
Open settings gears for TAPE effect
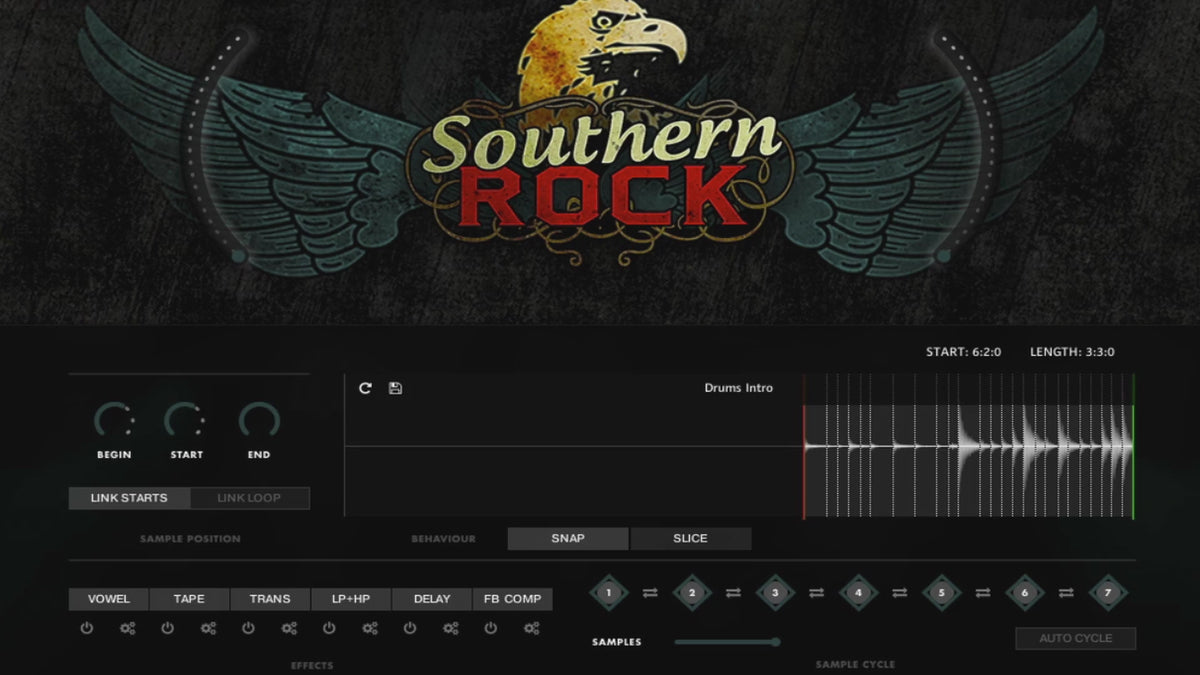(x=208, y=629)
